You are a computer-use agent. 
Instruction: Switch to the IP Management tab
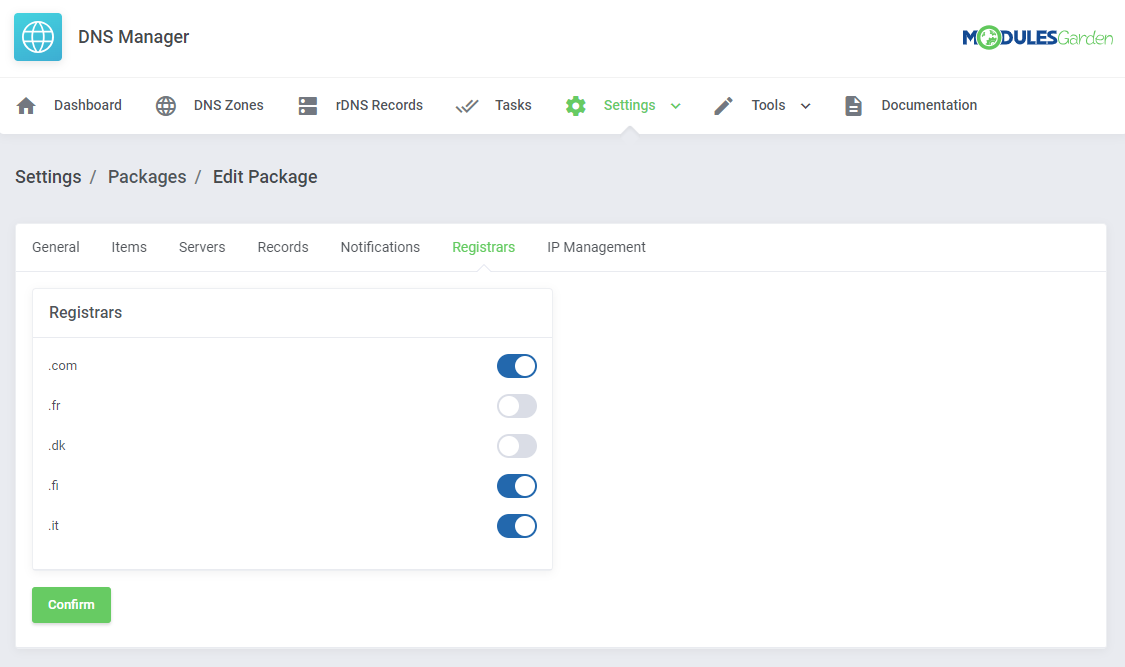pos(596,247)
